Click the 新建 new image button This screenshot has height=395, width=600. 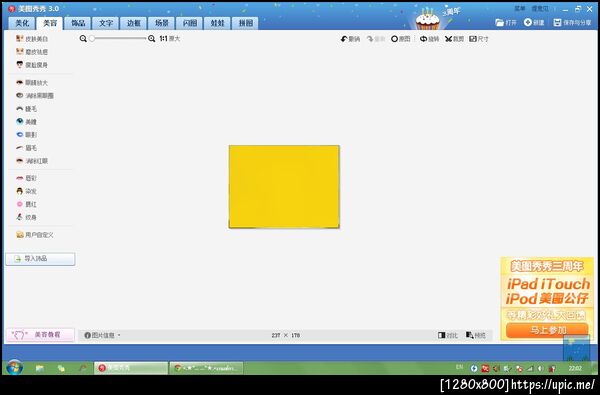tap(534, 23)
